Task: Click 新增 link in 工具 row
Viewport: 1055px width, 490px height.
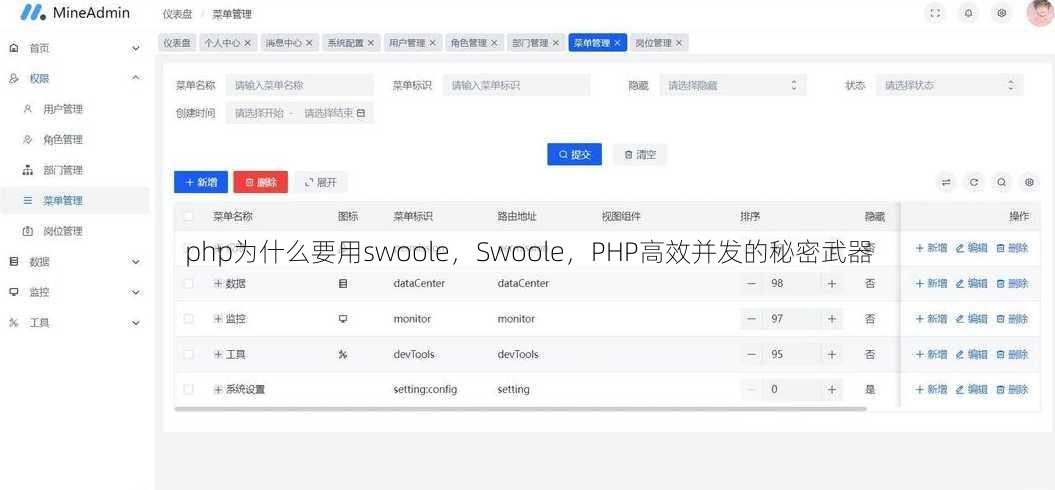Action: (931, 354)
